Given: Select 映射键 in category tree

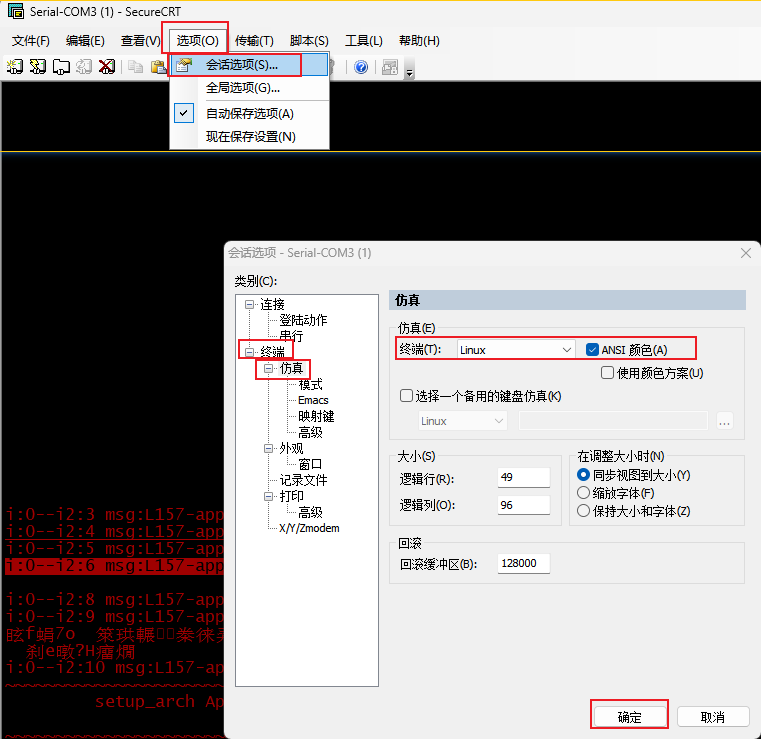Looking at the screenshot, I should (316, 416).
